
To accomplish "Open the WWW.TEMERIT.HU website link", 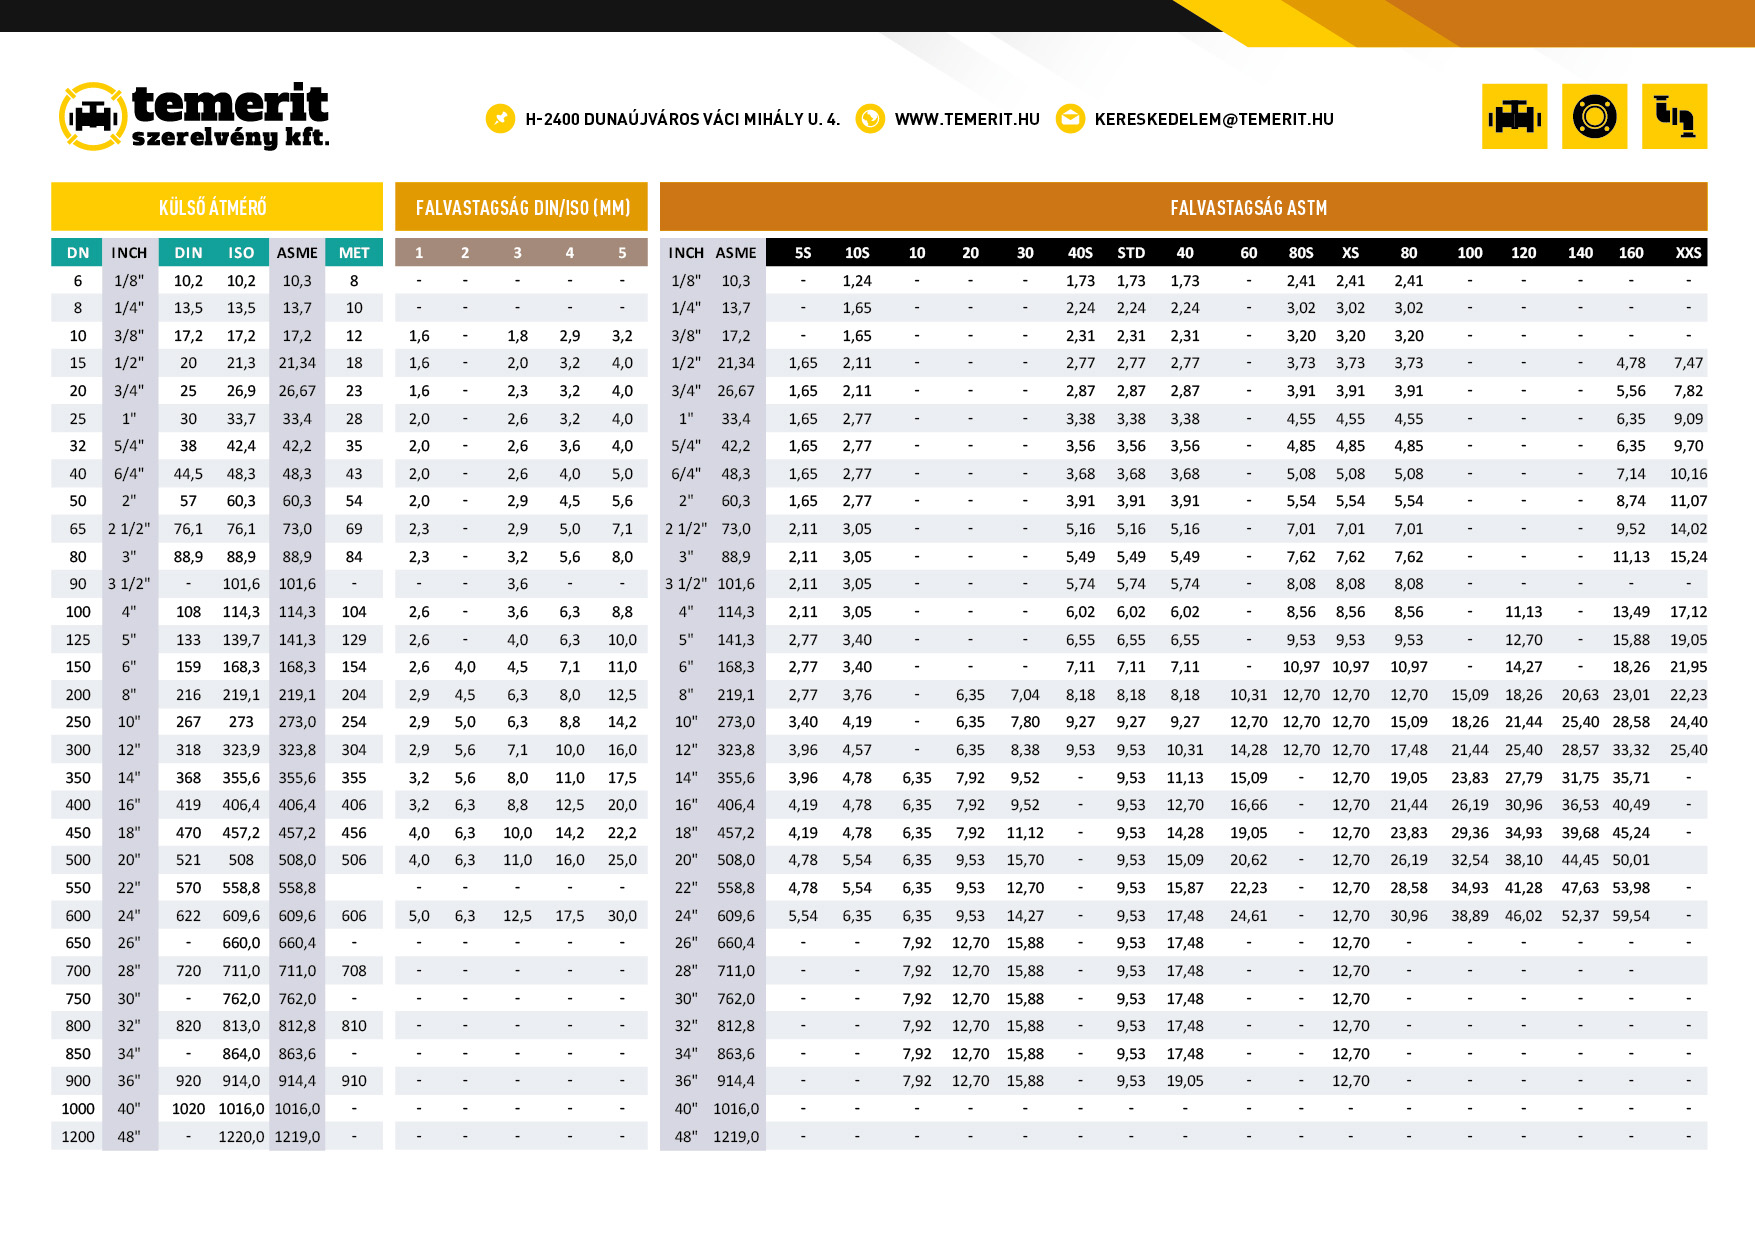I will coord(967,119).
